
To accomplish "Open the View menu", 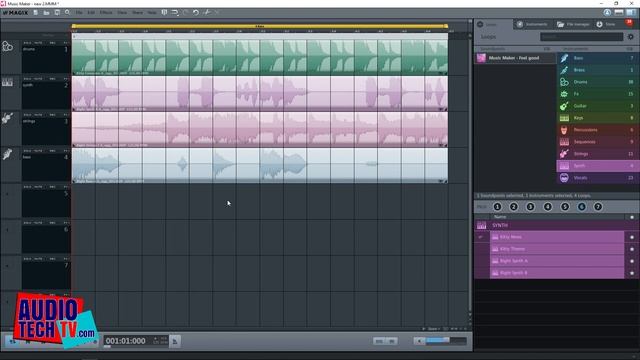I will [x=122, y=13].
